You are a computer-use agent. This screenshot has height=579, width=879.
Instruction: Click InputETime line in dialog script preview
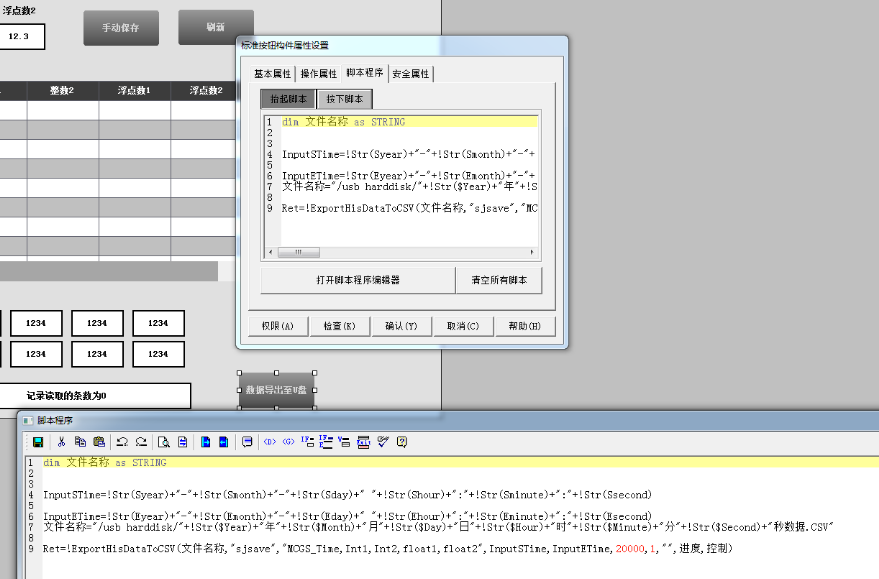tap(409, 176)
